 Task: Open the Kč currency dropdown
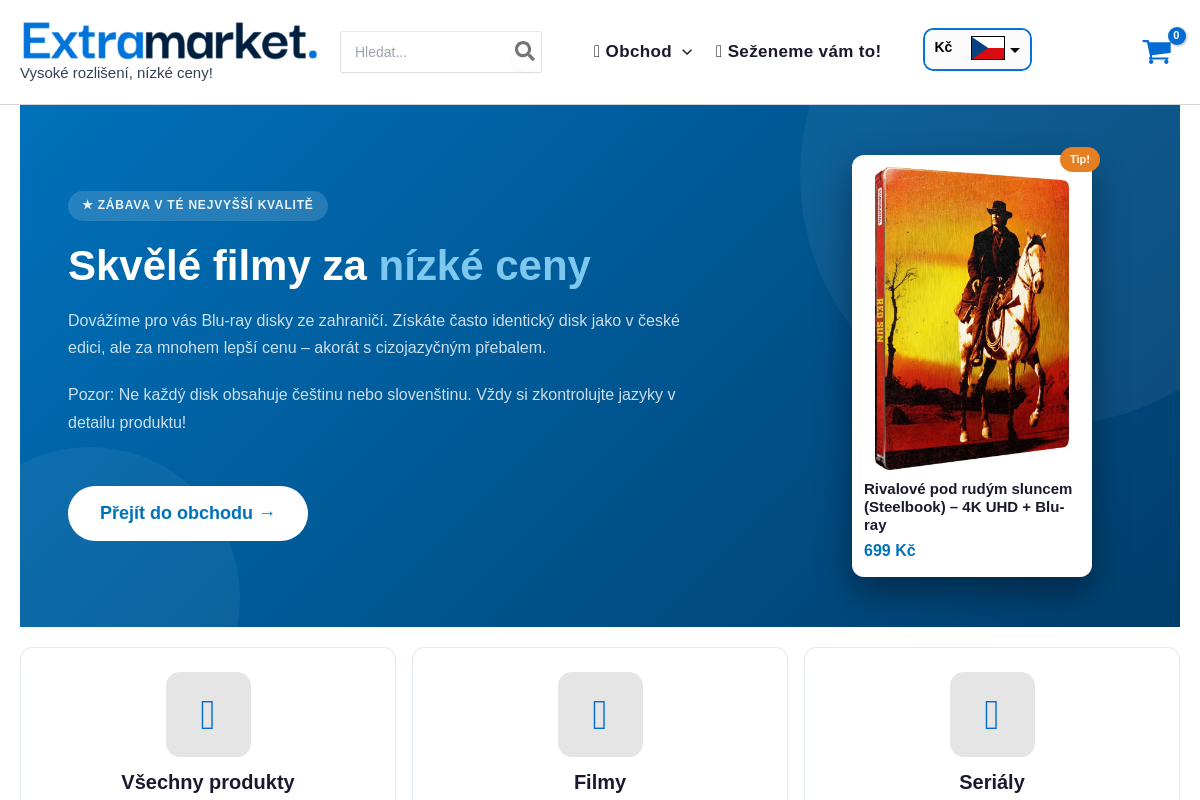pos(977,49)
